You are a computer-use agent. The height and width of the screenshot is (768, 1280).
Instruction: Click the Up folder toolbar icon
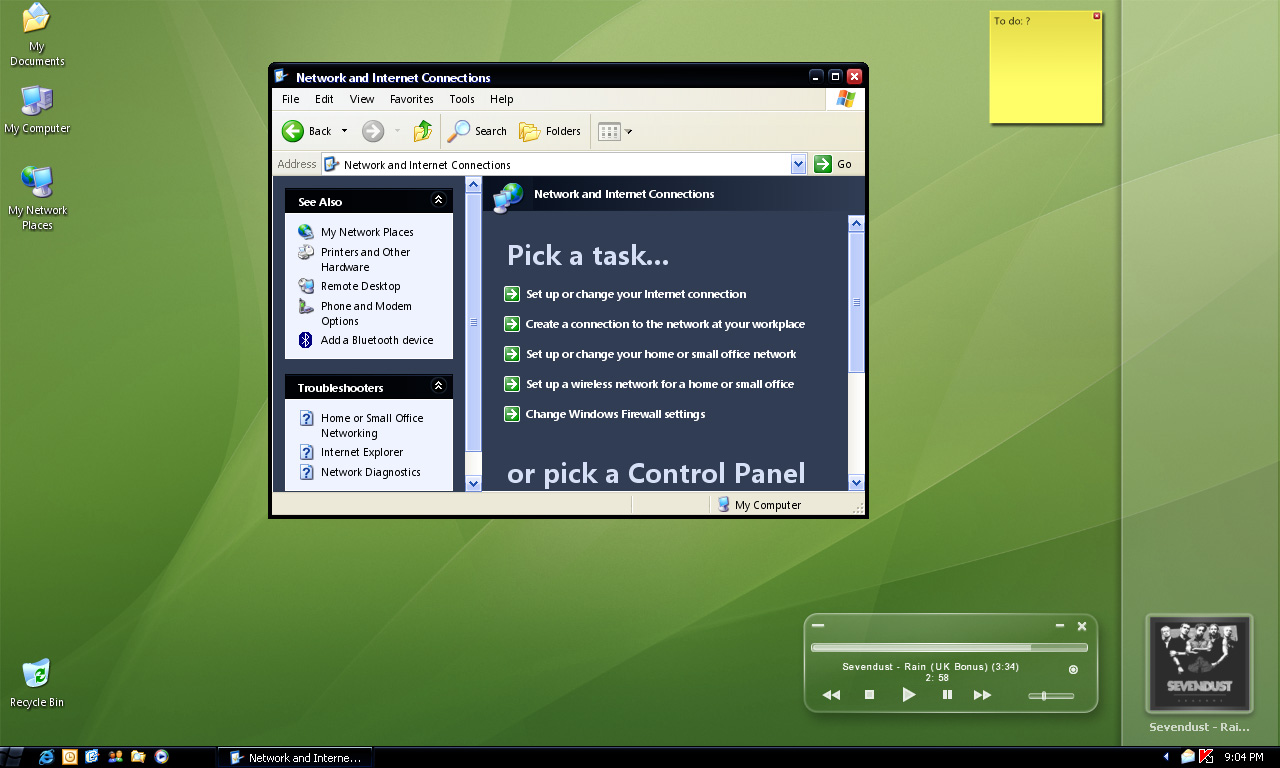pyautogui.click(x=423, y=131)
